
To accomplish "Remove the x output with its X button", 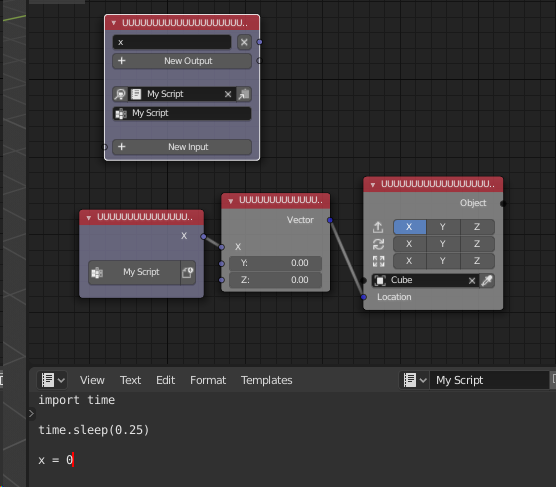I will click(x=244, y=42).
